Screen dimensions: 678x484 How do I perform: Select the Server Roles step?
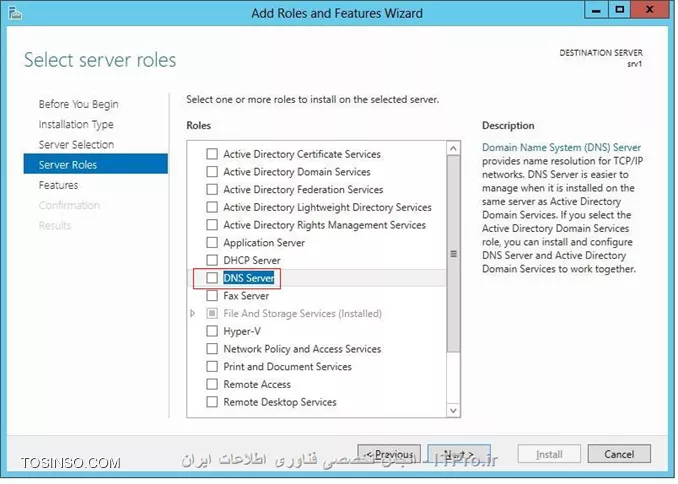[x=96, y=164]
